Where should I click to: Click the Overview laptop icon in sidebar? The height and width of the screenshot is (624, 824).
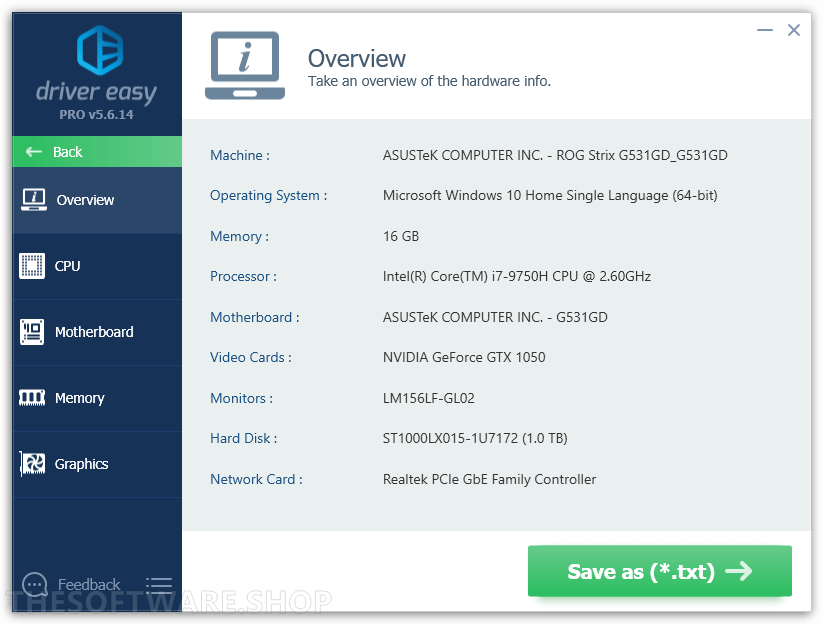tap(34, 200)
